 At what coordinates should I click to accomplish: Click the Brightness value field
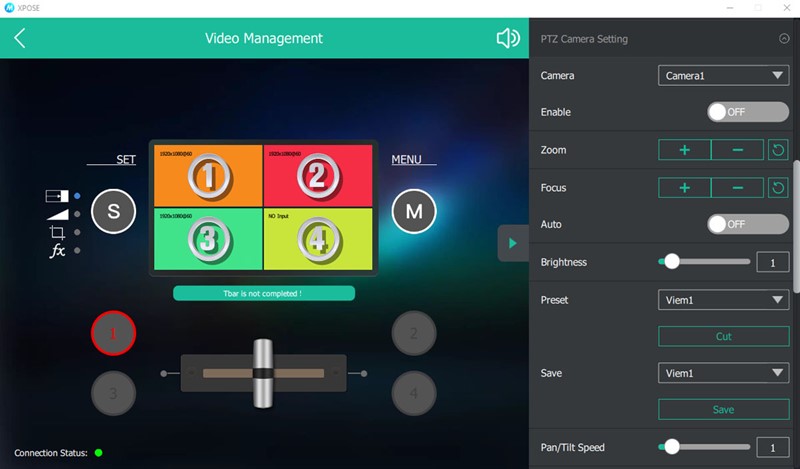click(772, 262)
